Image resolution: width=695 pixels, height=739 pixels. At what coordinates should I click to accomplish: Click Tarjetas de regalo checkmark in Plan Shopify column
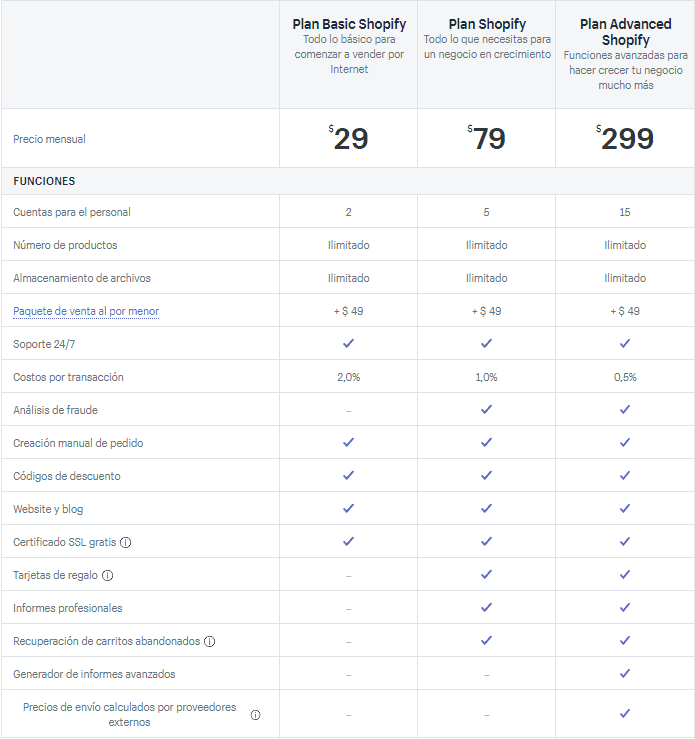point(486,575)
